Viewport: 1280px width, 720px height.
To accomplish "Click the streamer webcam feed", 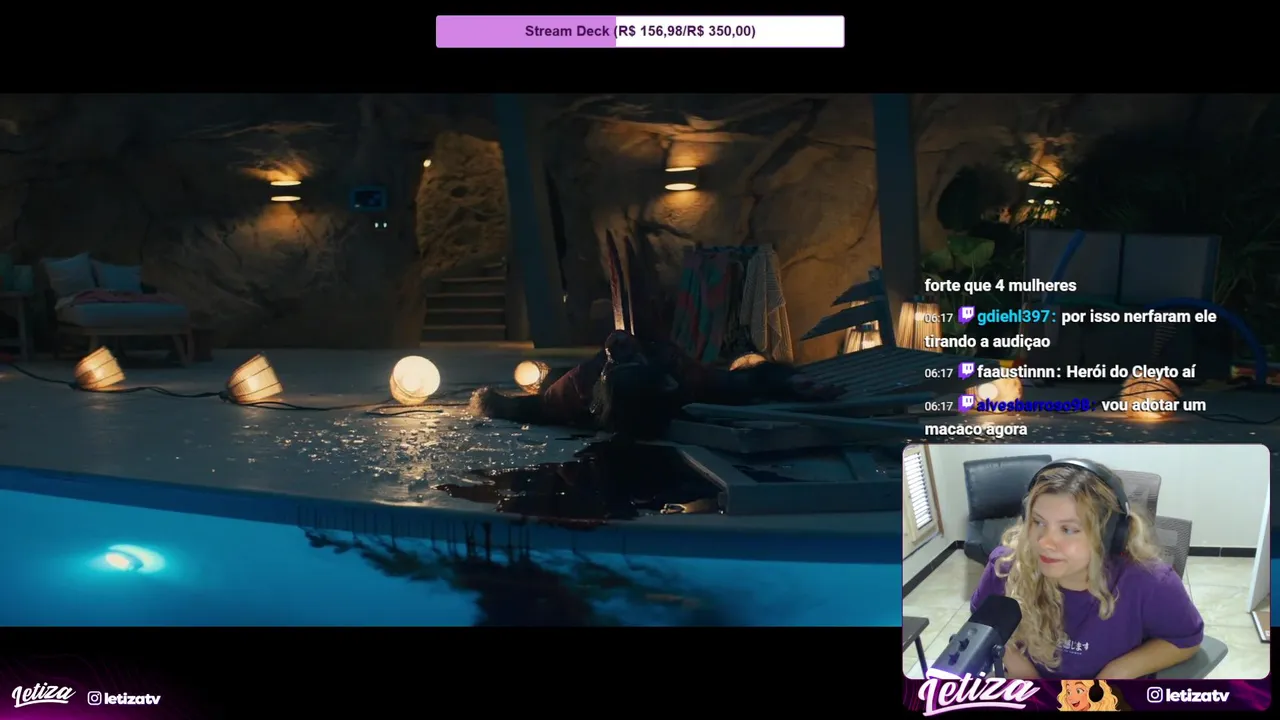I will click(x=1086, y=562).
